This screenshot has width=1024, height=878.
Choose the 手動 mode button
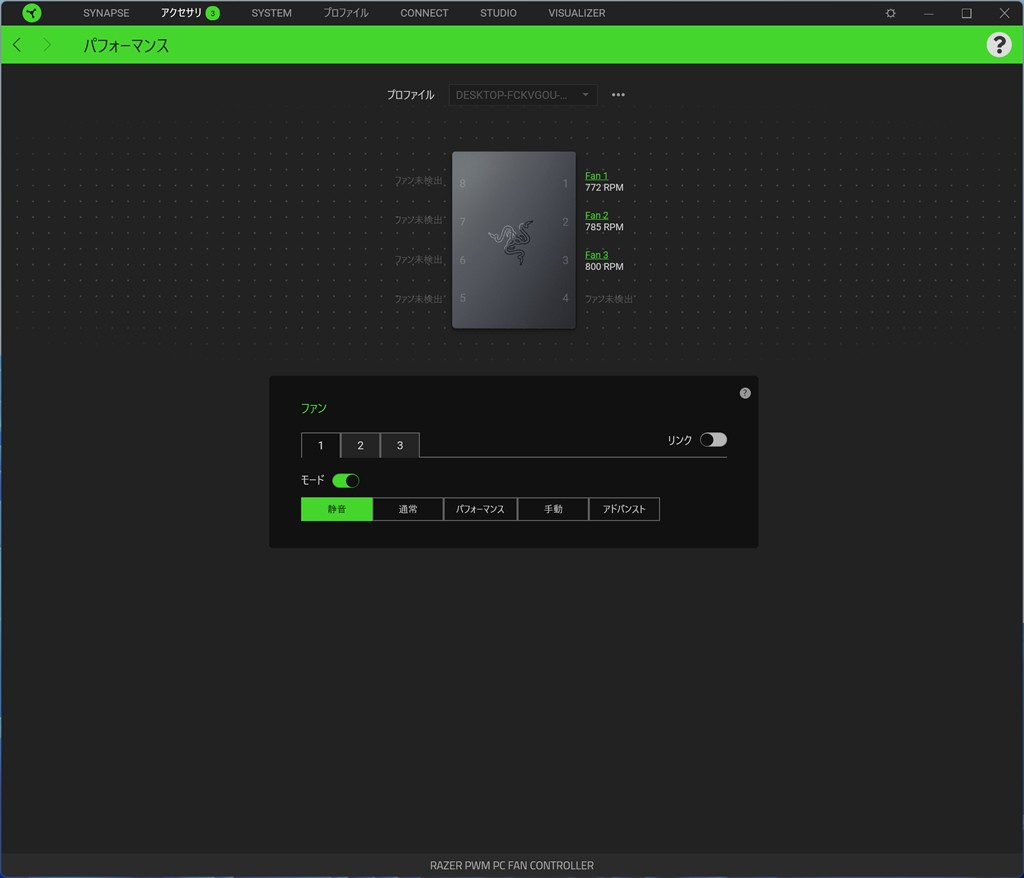tap(553, 509)
